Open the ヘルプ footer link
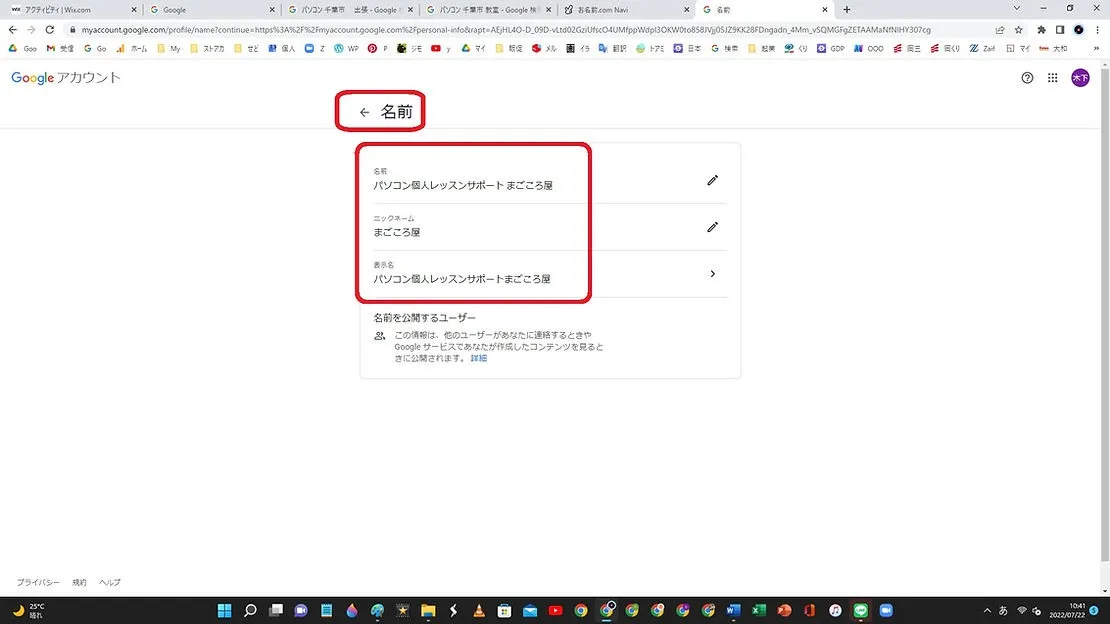 [109, 582]
